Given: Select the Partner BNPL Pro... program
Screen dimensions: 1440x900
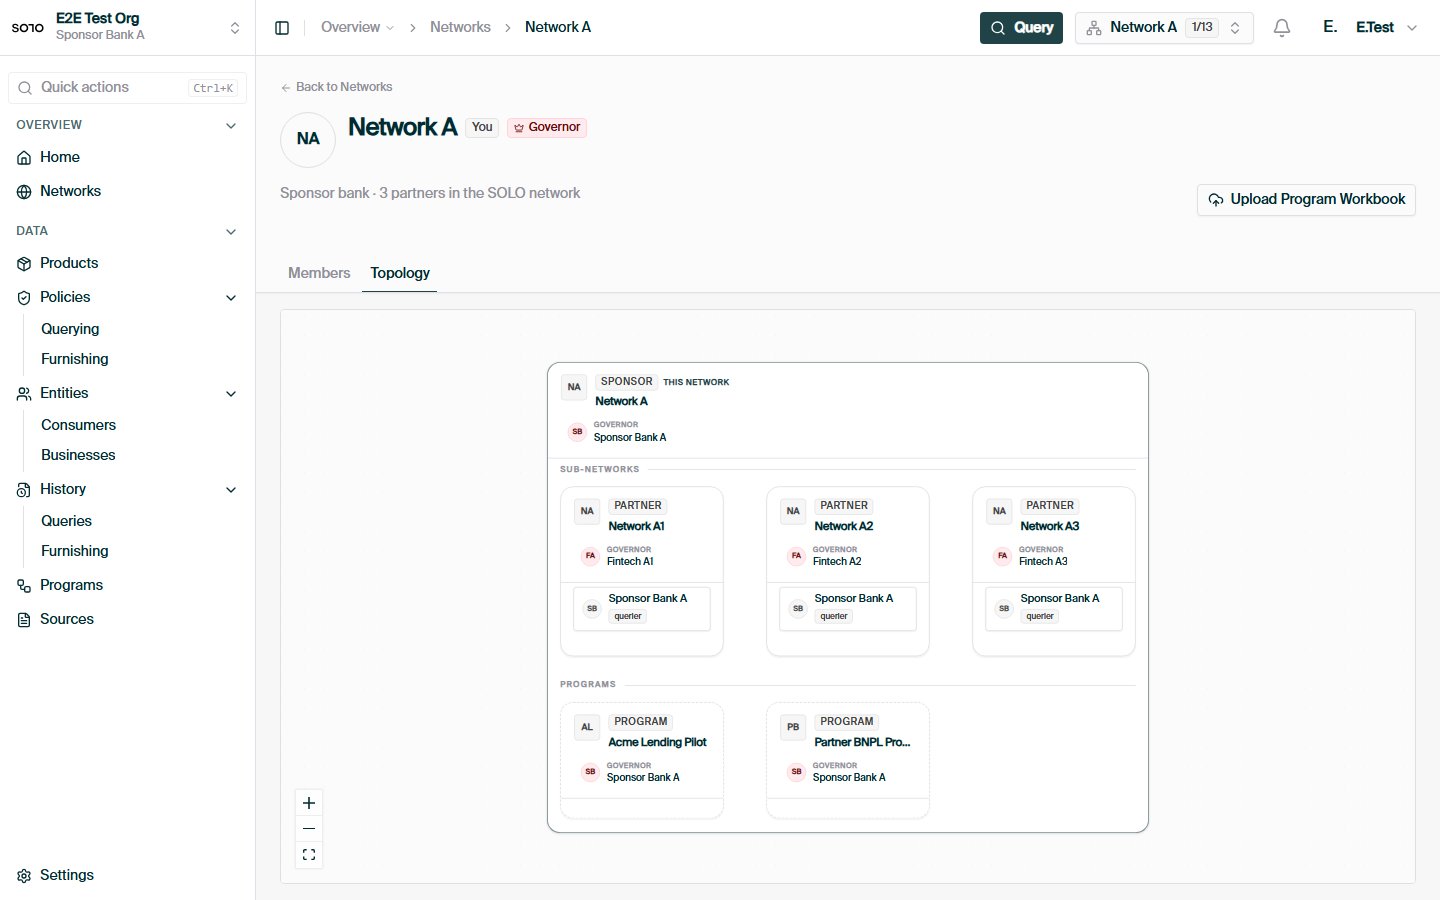Looking at the screenshot, I should coord(848,760).
